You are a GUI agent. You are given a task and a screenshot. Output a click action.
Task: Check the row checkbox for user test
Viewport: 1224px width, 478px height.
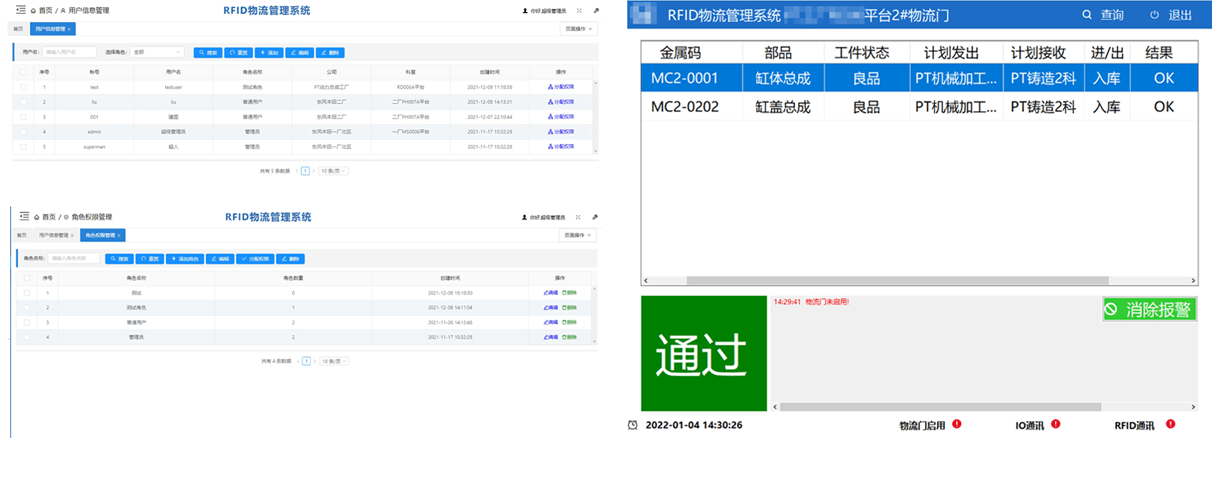point(24,87)
